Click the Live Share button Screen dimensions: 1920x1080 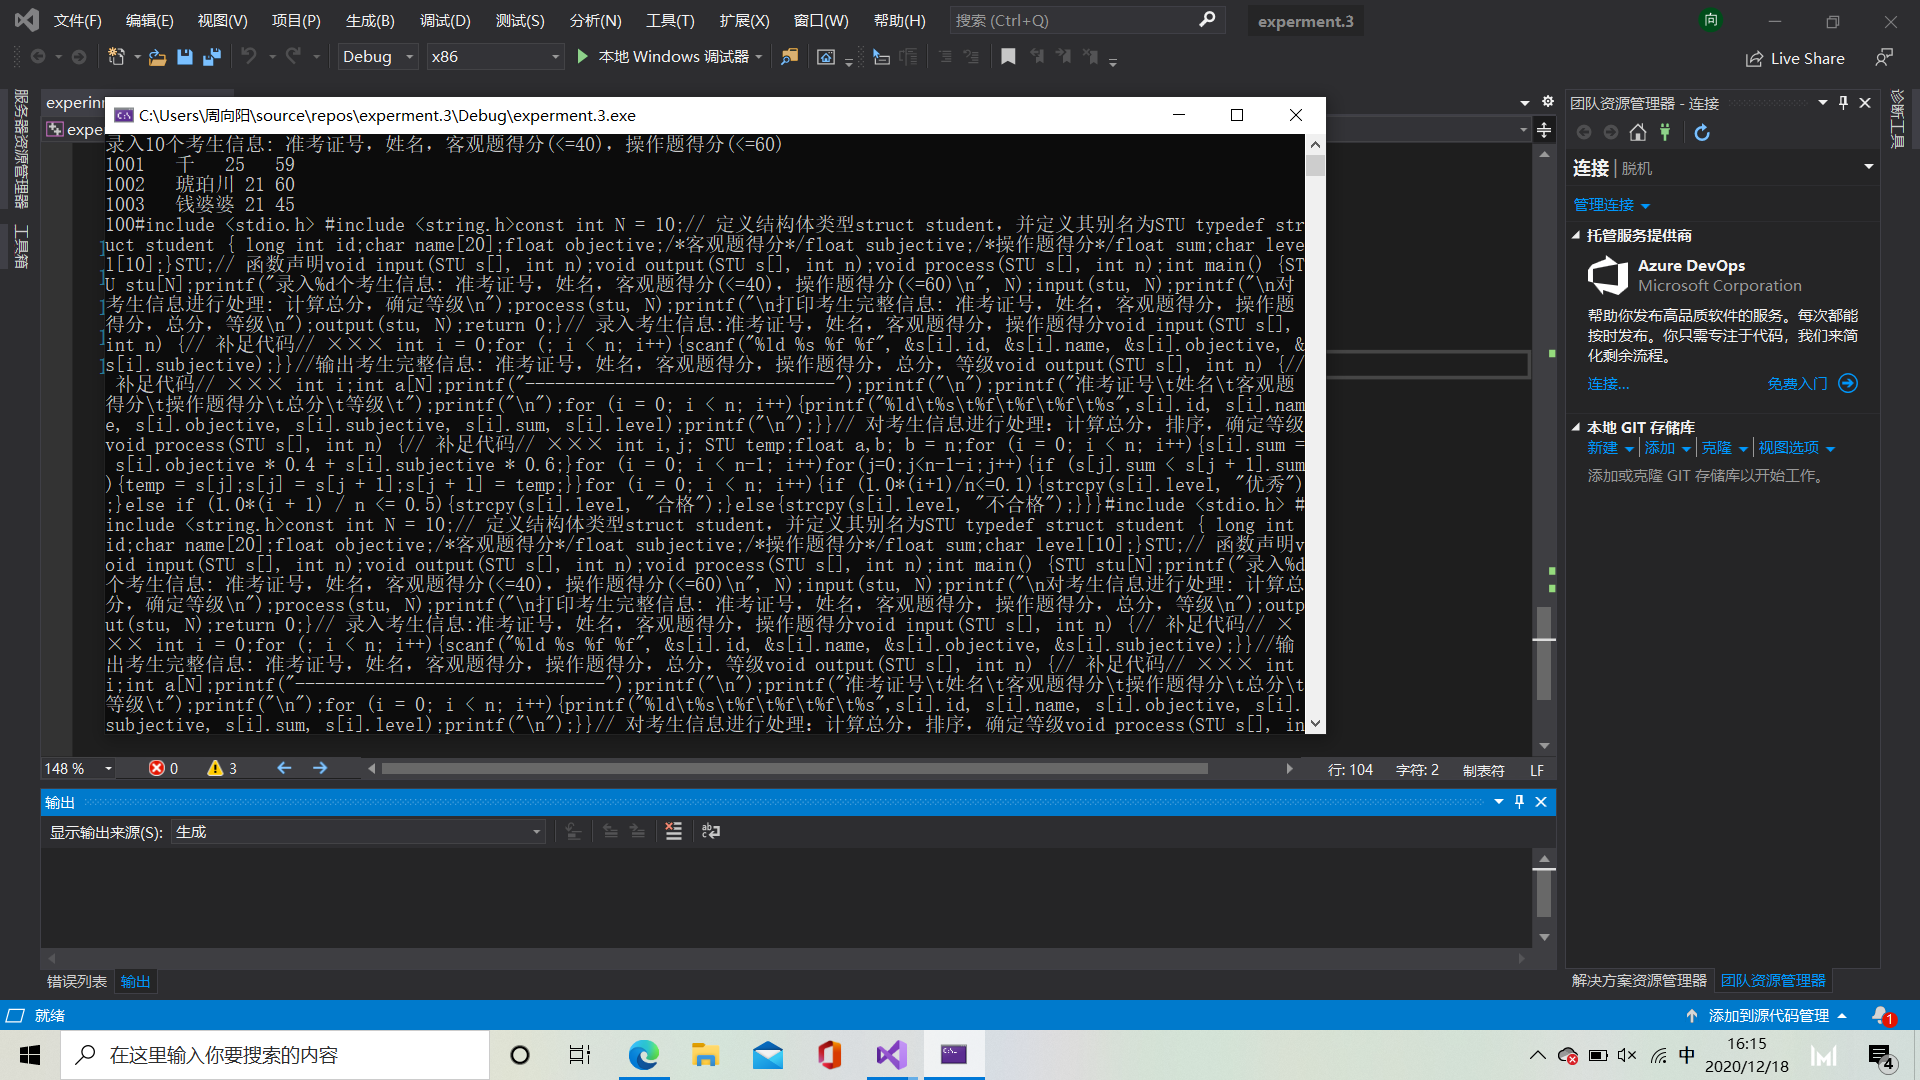click(x=1795, y=59)
